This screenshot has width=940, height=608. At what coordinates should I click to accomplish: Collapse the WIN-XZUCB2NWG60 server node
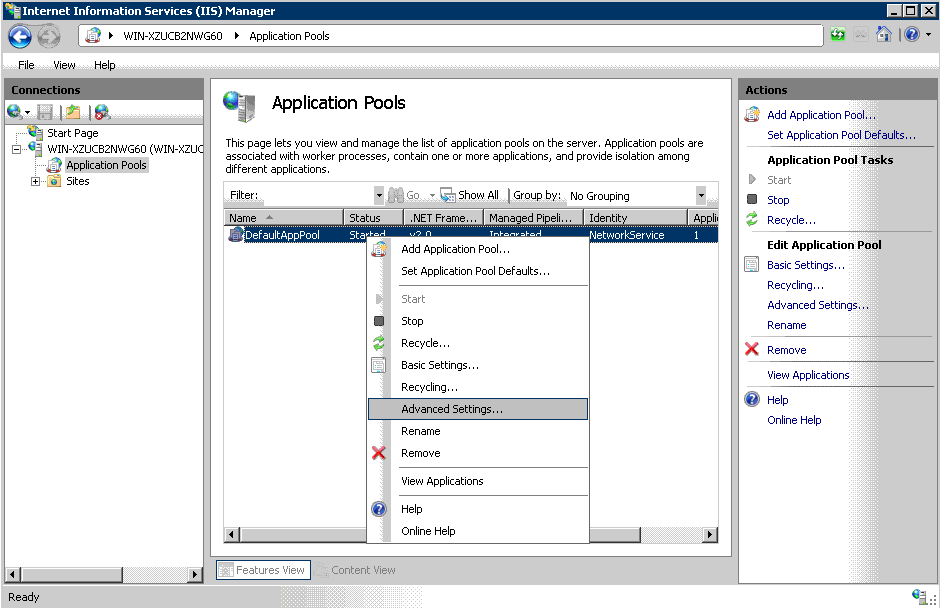(16, 149)
